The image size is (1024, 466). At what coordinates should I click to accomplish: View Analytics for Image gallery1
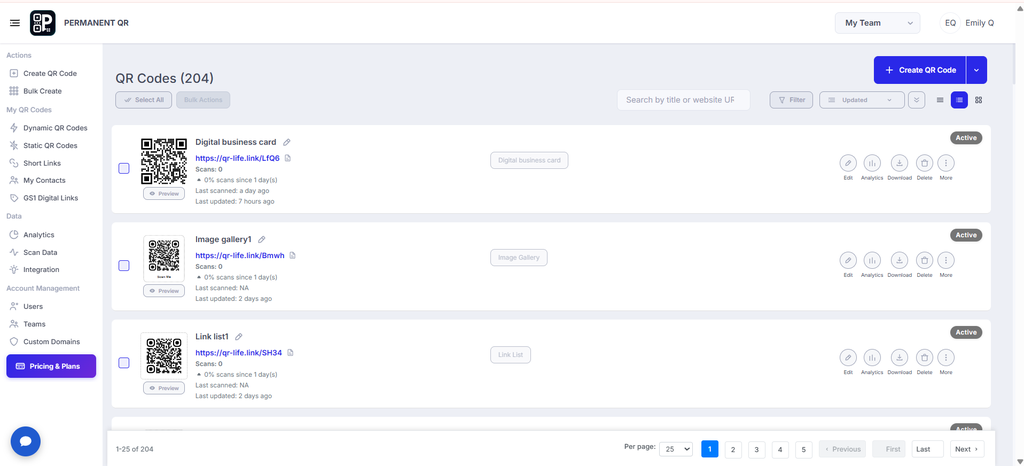(872, 260)
